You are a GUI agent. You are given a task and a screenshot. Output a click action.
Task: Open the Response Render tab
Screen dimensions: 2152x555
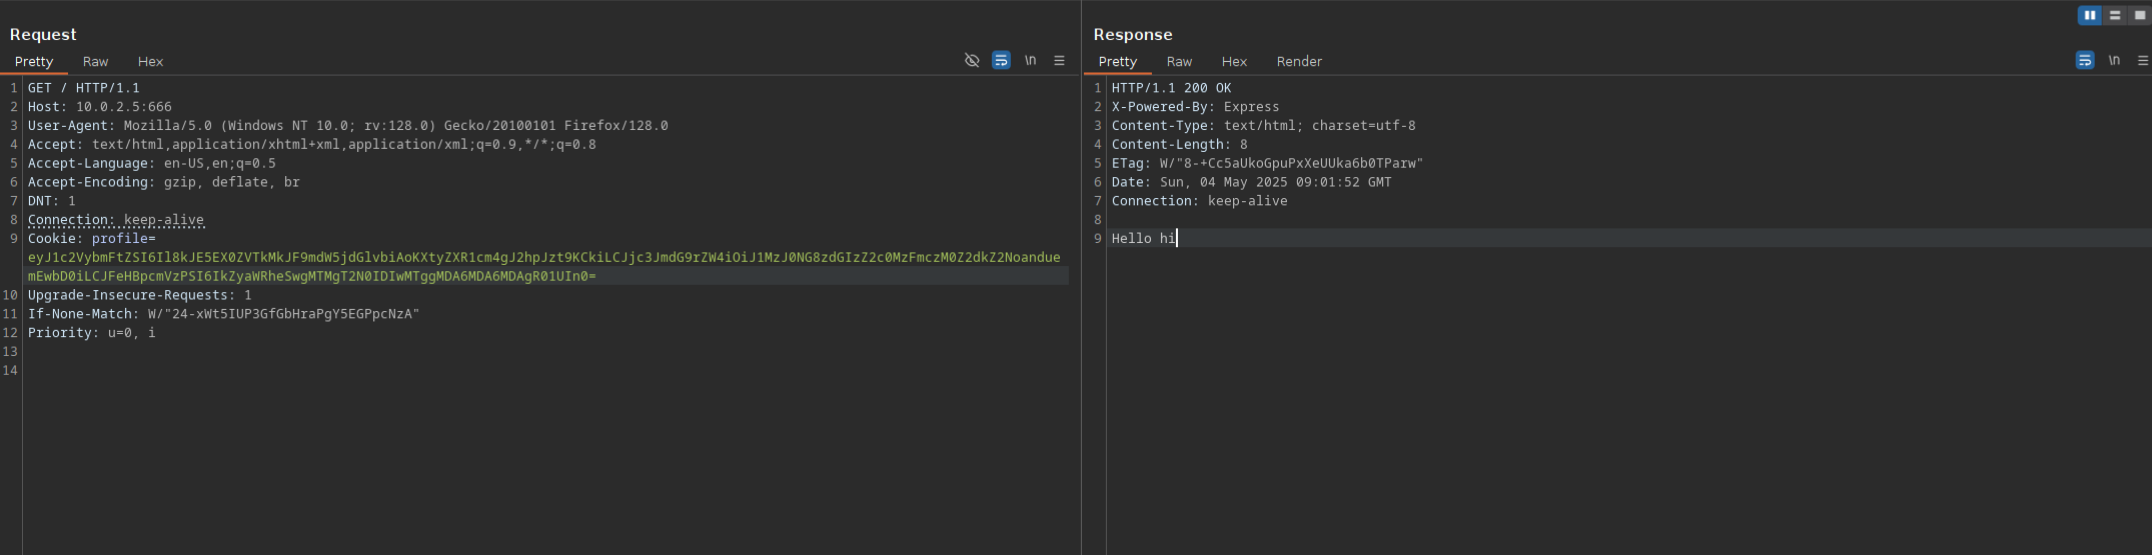[x=1299, y=62]
